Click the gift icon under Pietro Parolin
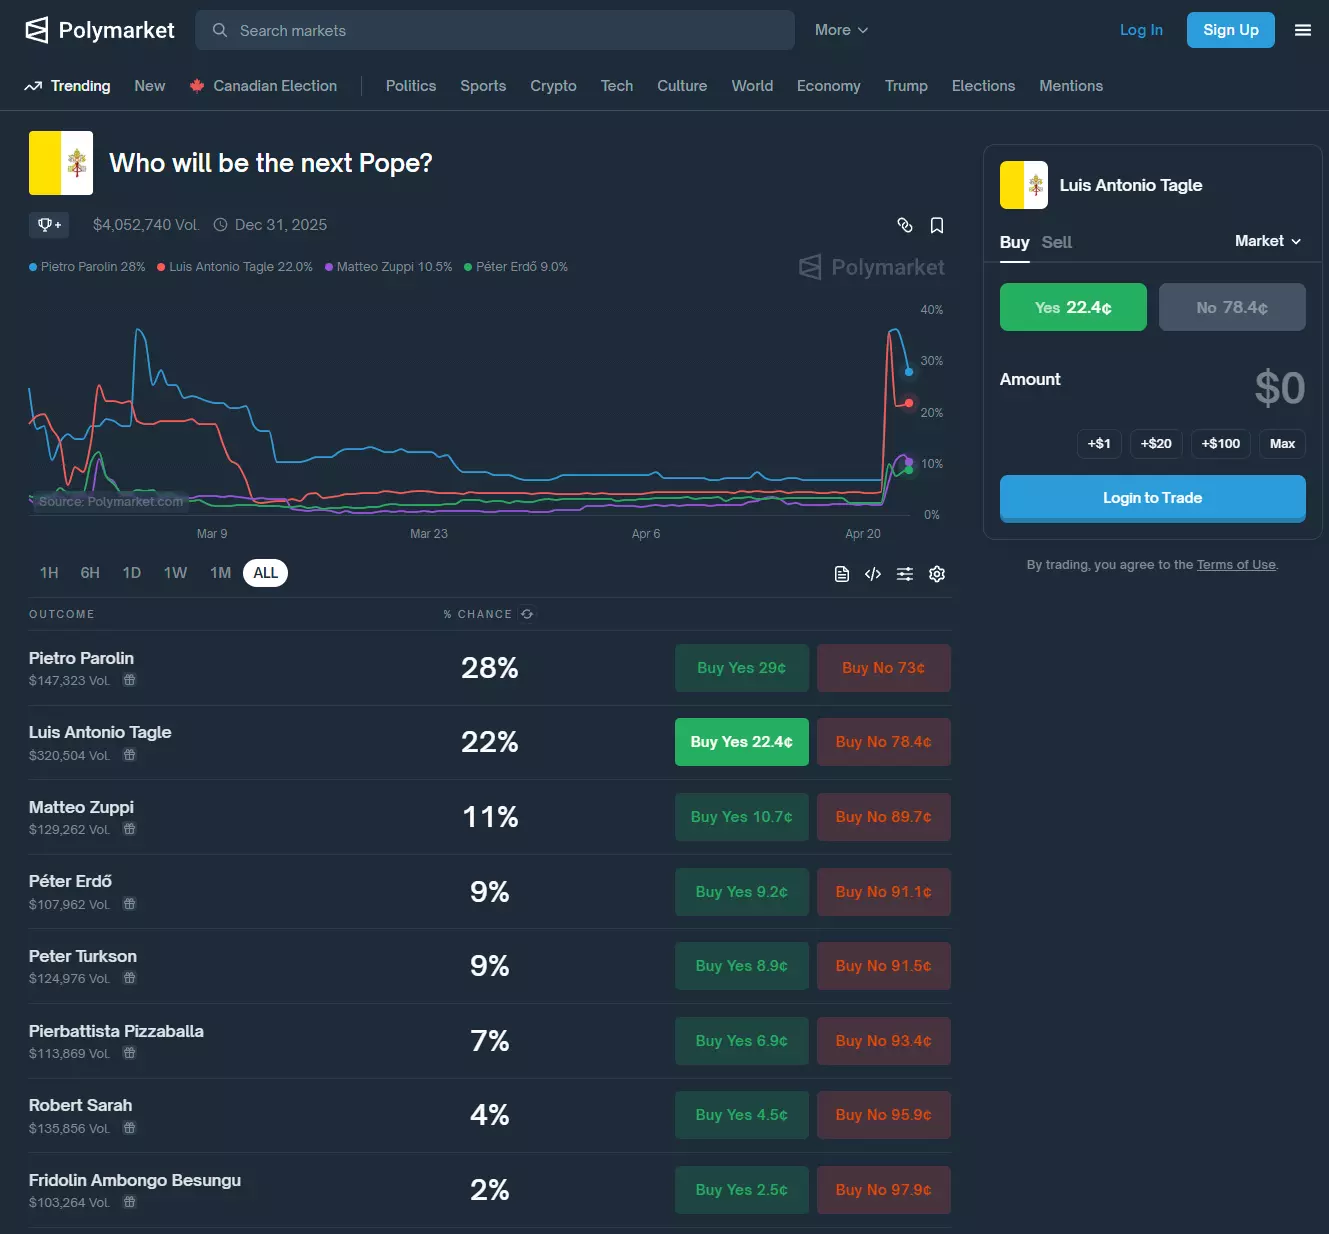1329x1234 pixels. 129,680
